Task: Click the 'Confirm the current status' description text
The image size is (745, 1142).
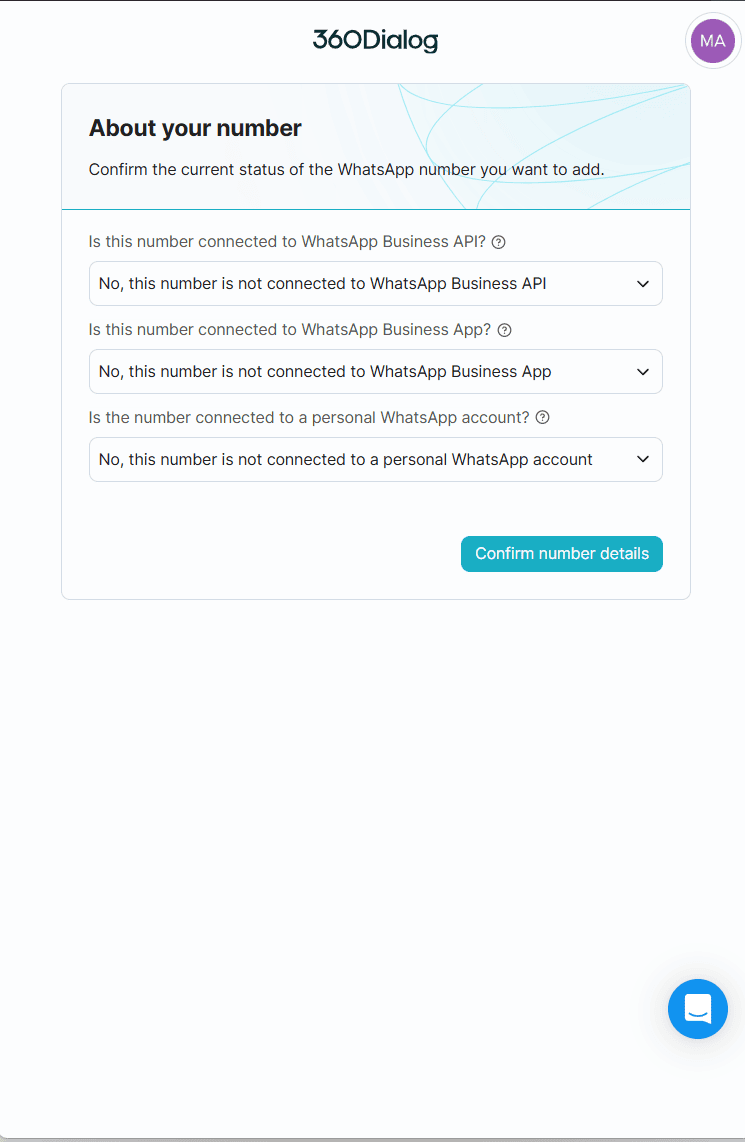Action: [346, 169]
